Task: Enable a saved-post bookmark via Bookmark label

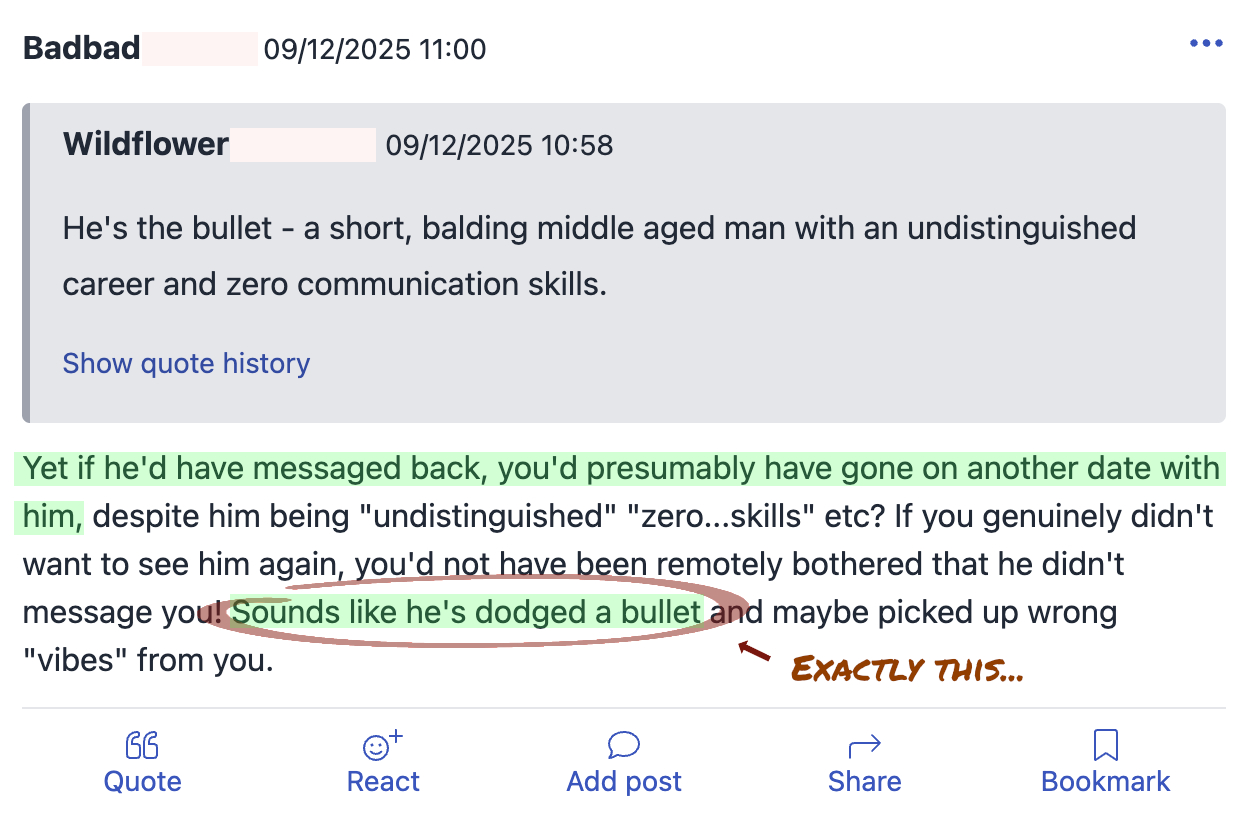Action: 1105,782
